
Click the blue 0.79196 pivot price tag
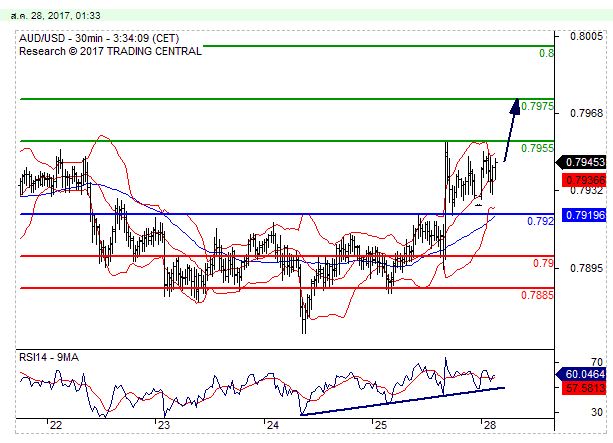click(584, 215)
